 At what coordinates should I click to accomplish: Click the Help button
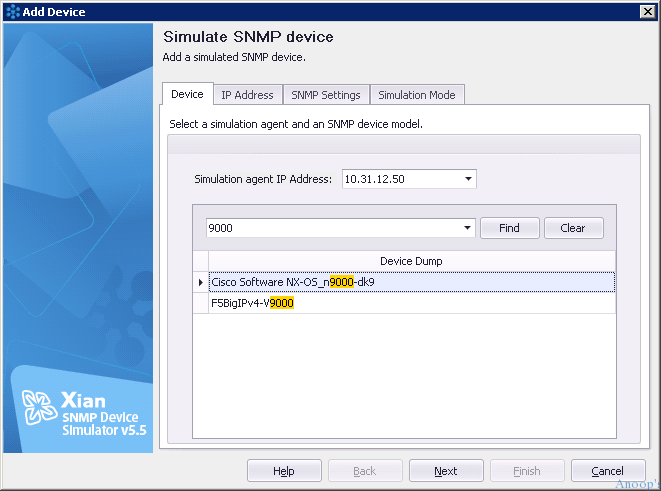[x=284, y=471]
